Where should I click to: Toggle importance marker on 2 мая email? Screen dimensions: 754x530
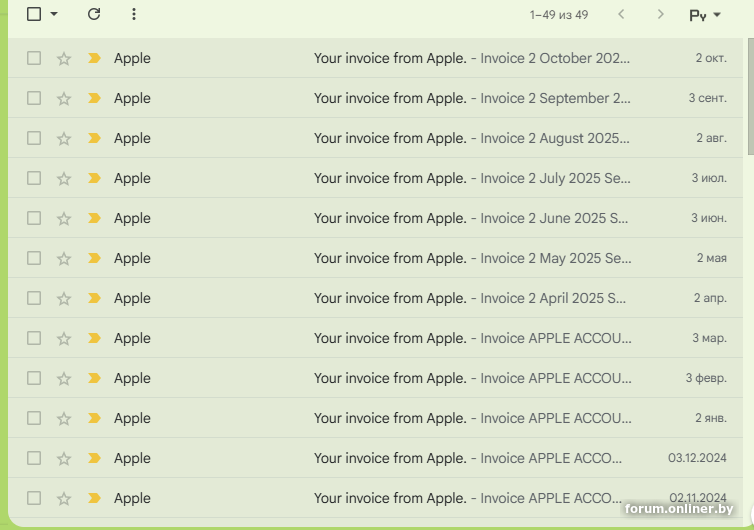pyautogui.click(x=94, y=258)
